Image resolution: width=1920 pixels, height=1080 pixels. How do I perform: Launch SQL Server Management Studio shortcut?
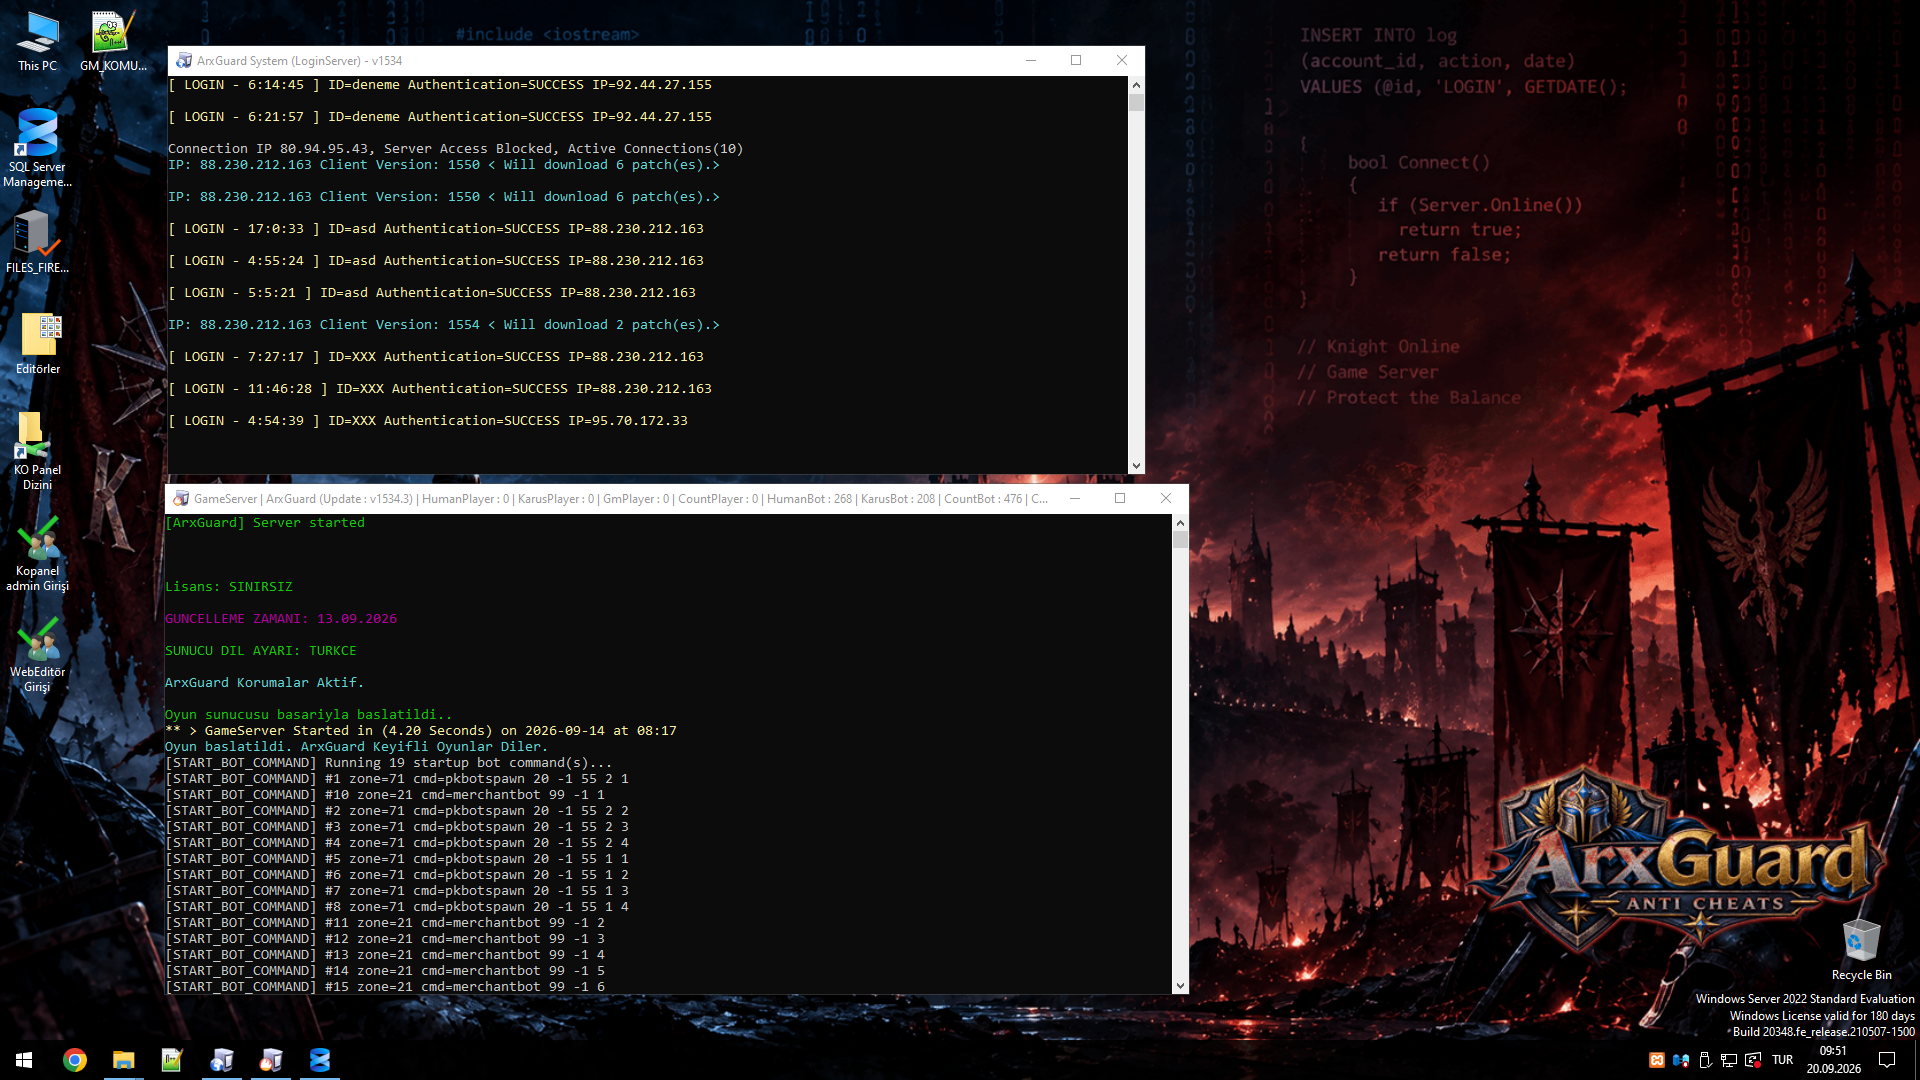point(37,148)
